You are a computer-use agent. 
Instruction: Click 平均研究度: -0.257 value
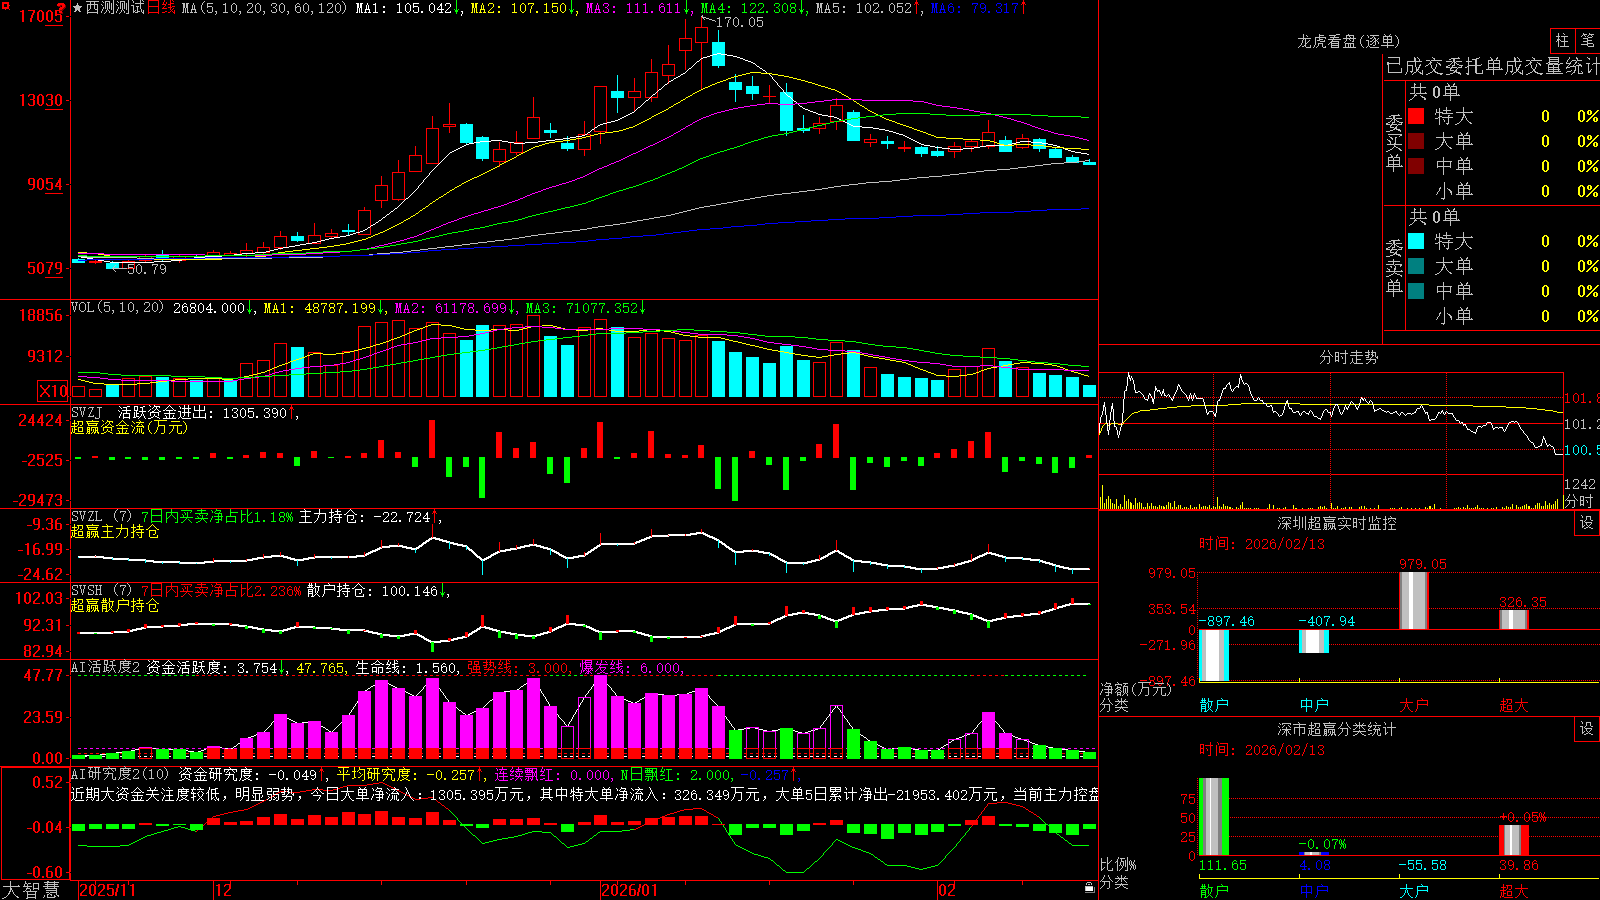409,774
